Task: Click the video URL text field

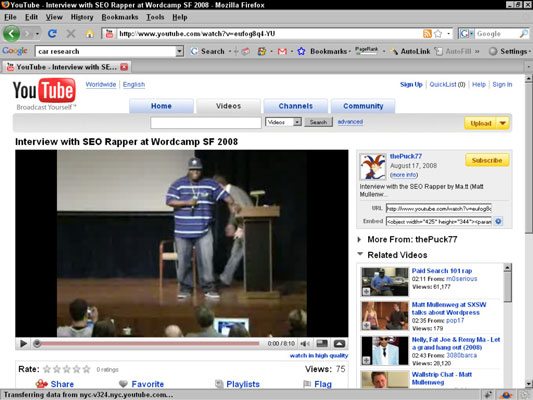Action: tap(439, 208)
